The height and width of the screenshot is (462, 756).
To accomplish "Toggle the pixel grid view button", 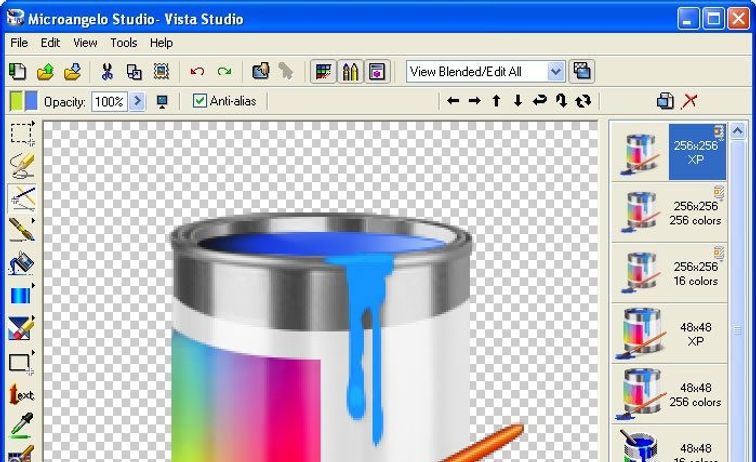I will [x=322, y=71].
